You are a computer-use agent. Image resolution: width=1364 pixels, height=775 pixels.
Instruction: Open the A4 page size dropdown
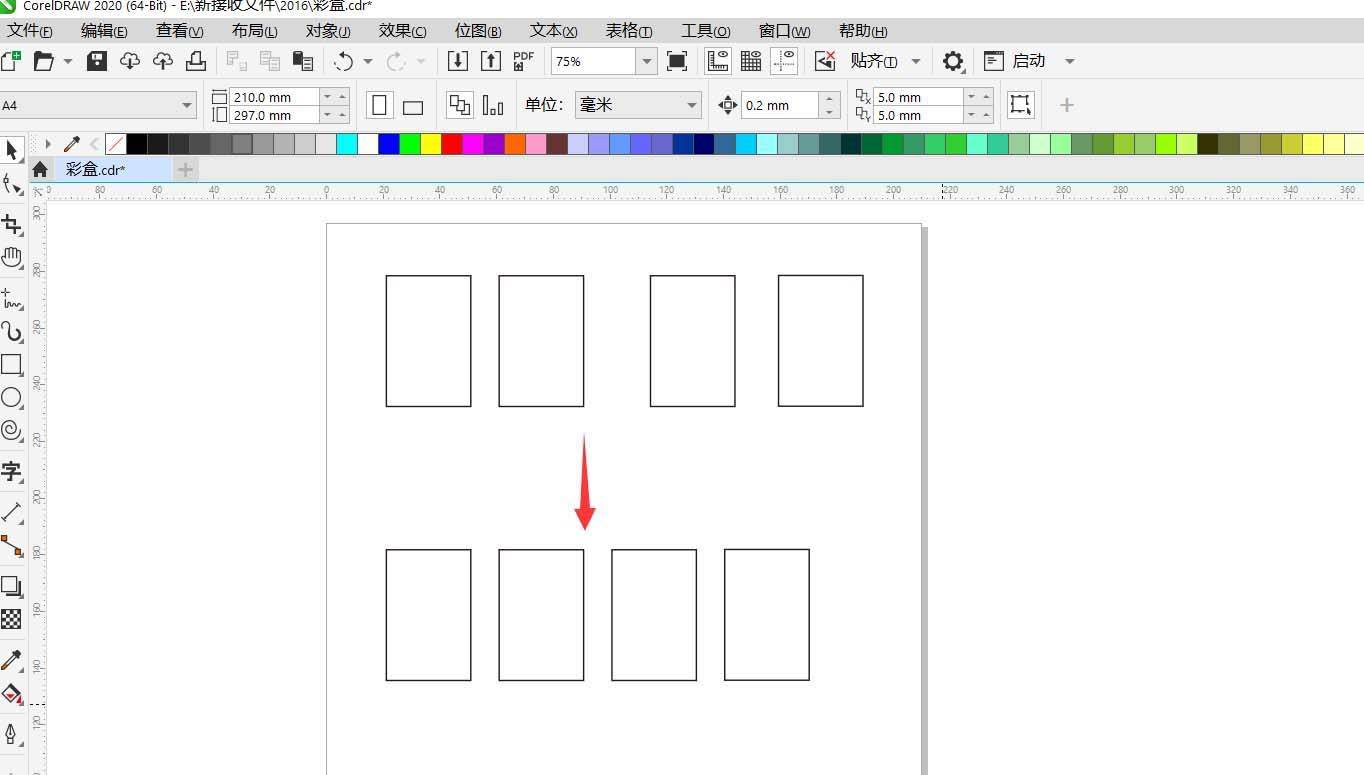pos(187,105)
